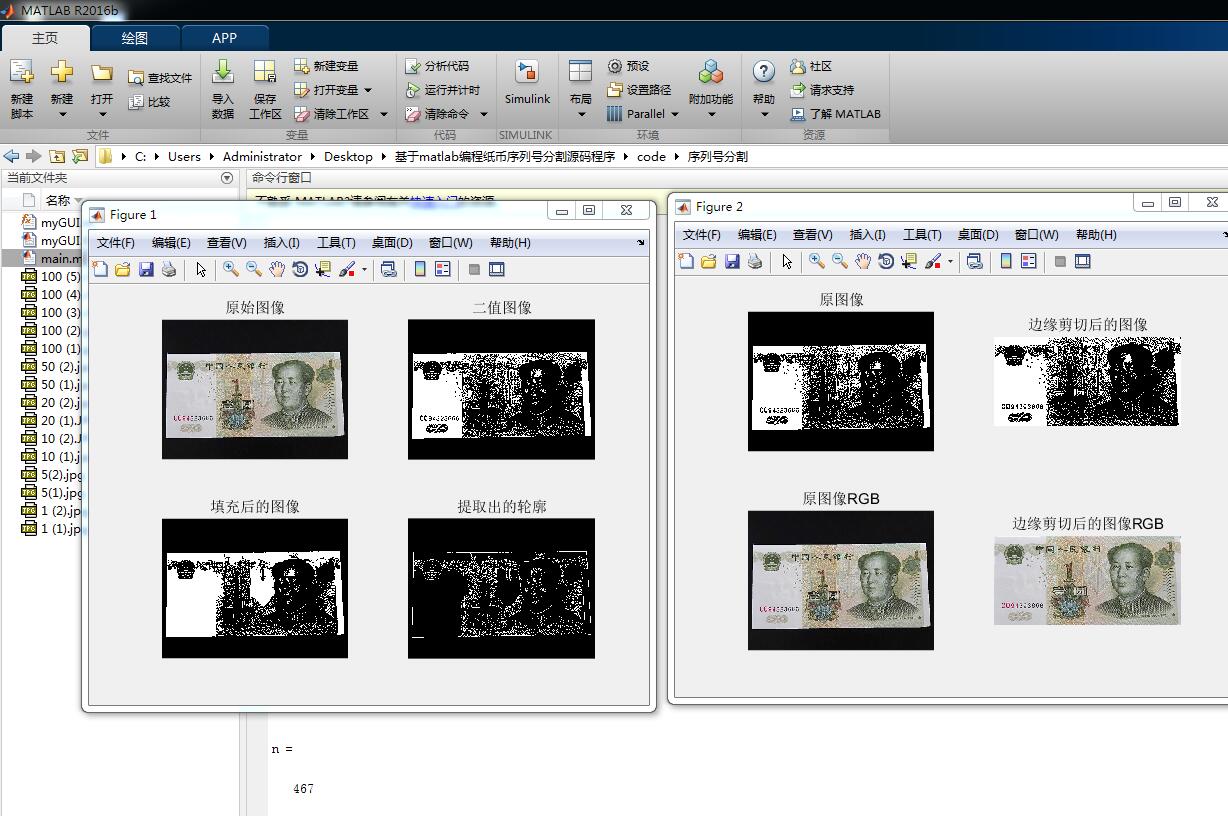Screen dimensions: 1228x816
Task: Toggle Insert Colorbar in Figure 2 toolbar
Action: (x=1006, y=261)
